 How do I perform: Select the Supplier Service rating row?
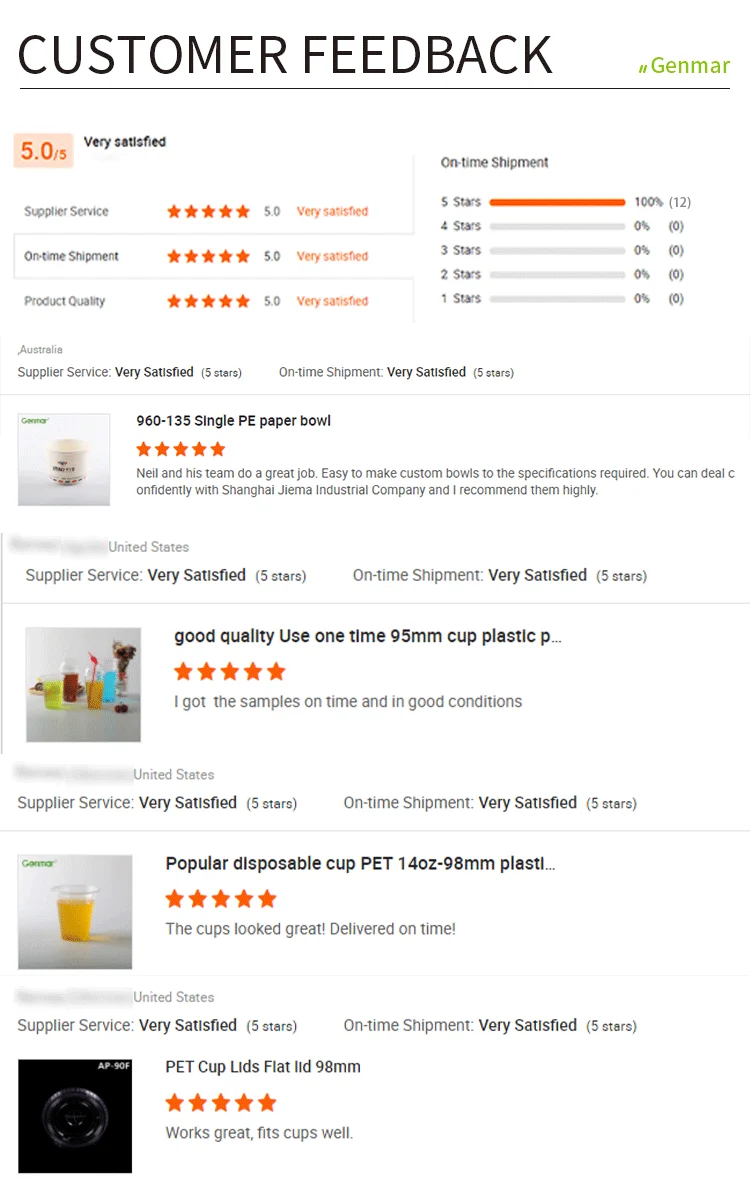[x=214, y=211]
